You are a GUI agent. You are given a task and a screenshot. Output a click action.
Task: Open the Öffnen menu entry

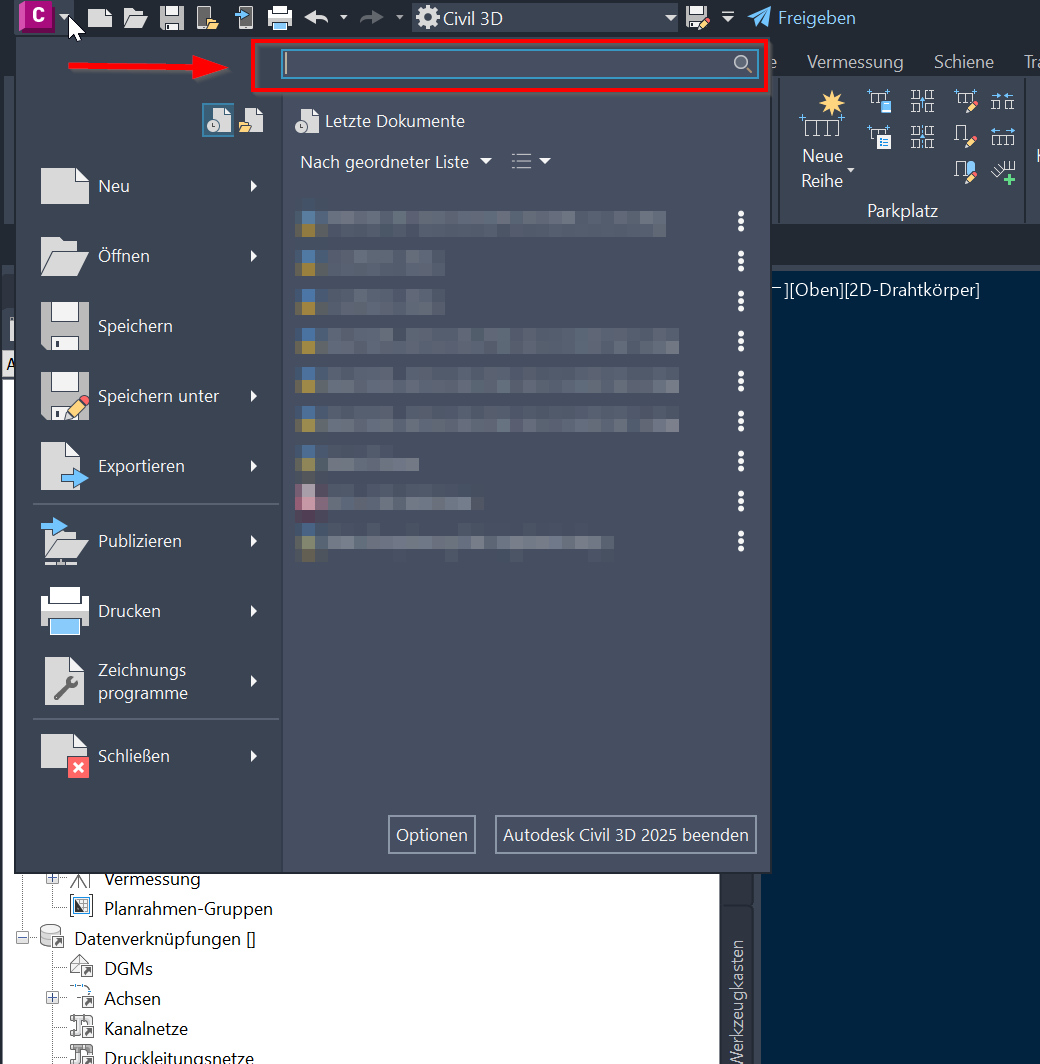pos(150,256)
